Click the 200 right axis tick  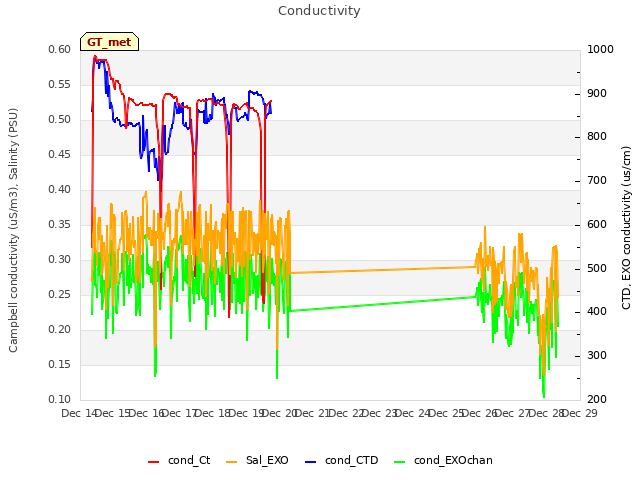point(597,399)
